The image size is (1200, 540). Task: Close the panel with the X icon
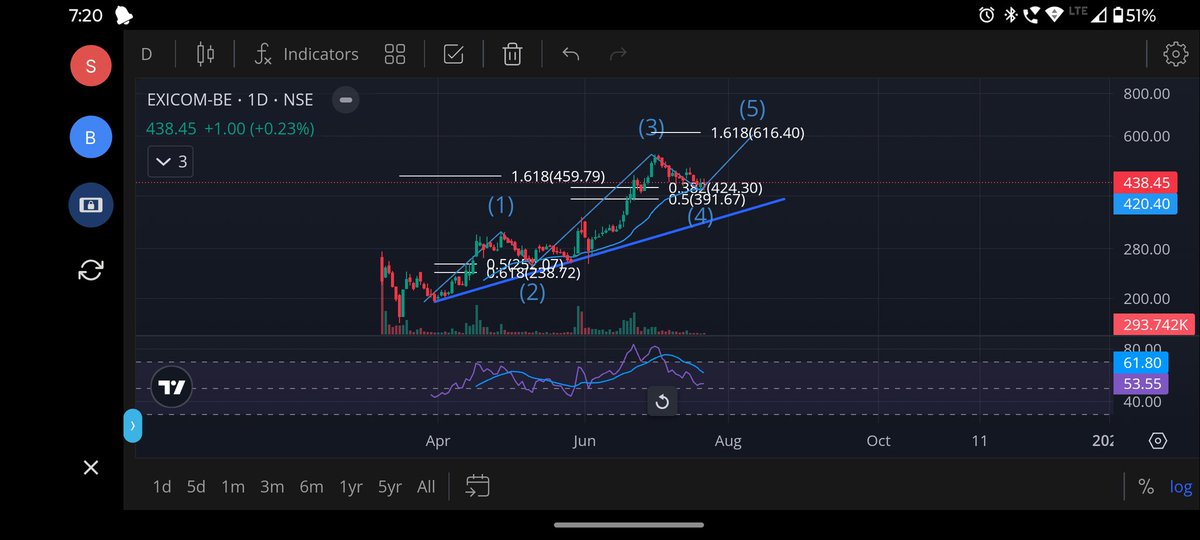[x=91, y=467]
